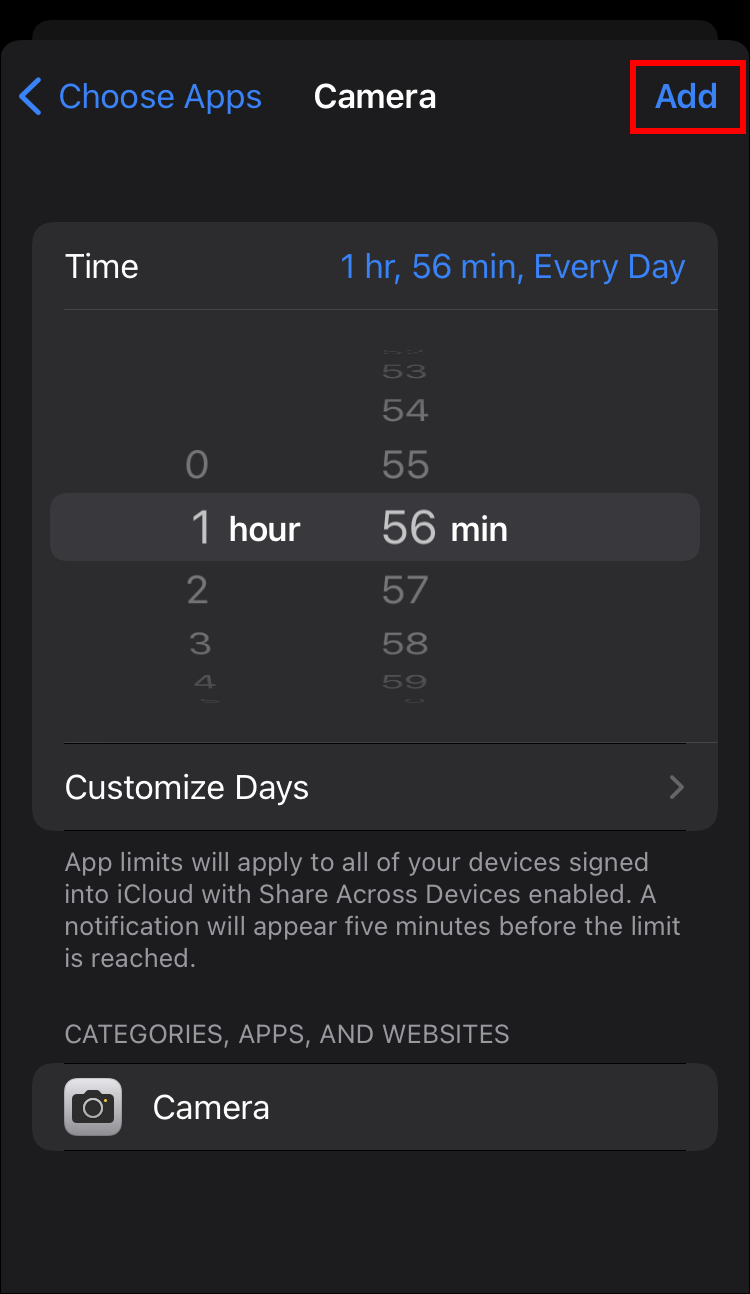The image size is (750, 1294).
Task: Choose 57 in the minutes wheel
Action: pos(405,590)
